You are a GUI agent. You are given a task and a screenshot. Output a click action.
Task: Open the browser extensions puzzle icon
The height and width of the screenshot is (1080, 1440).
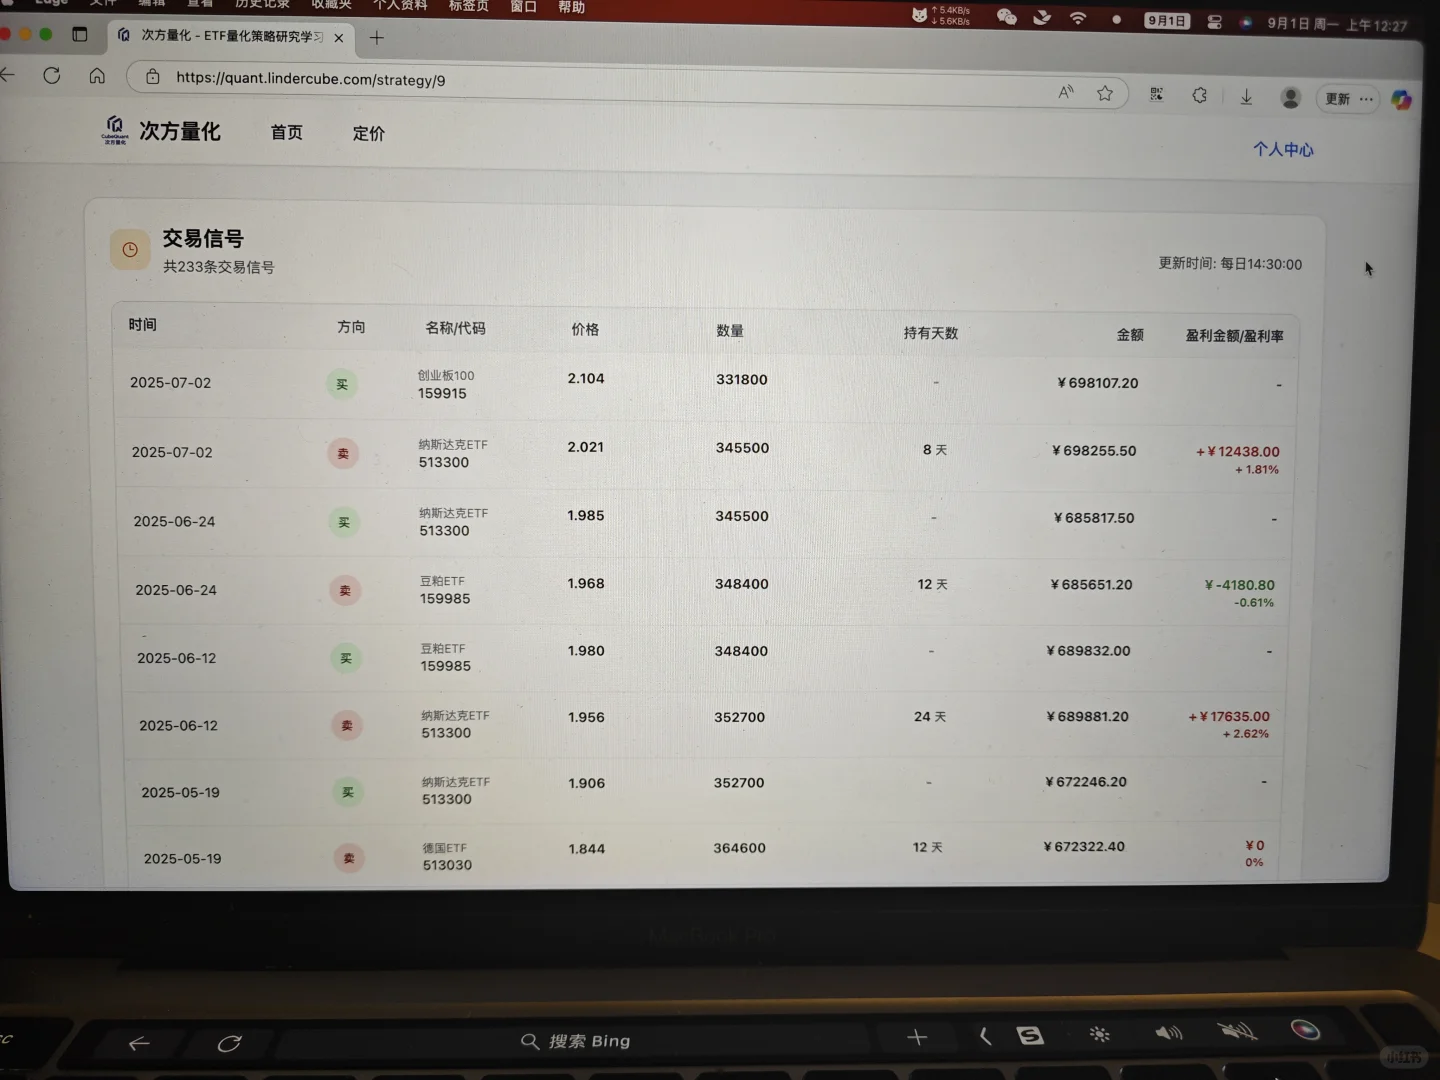(x=1199, y=95)
